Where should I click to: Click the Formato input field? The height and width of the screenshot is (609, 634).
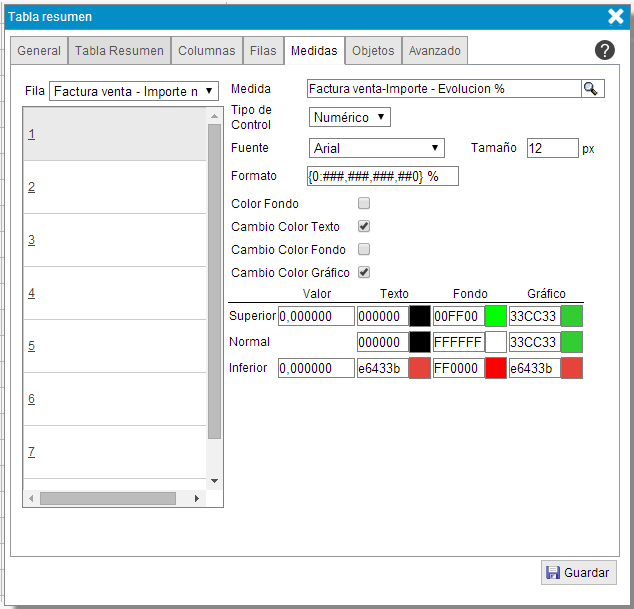coord(383,176)
